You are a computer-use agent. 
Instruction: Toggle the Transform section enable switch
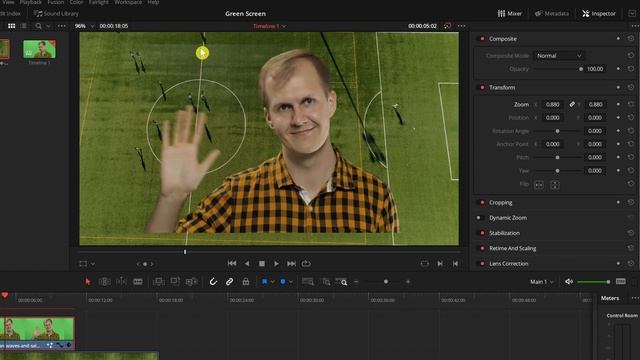pos(482,87)
